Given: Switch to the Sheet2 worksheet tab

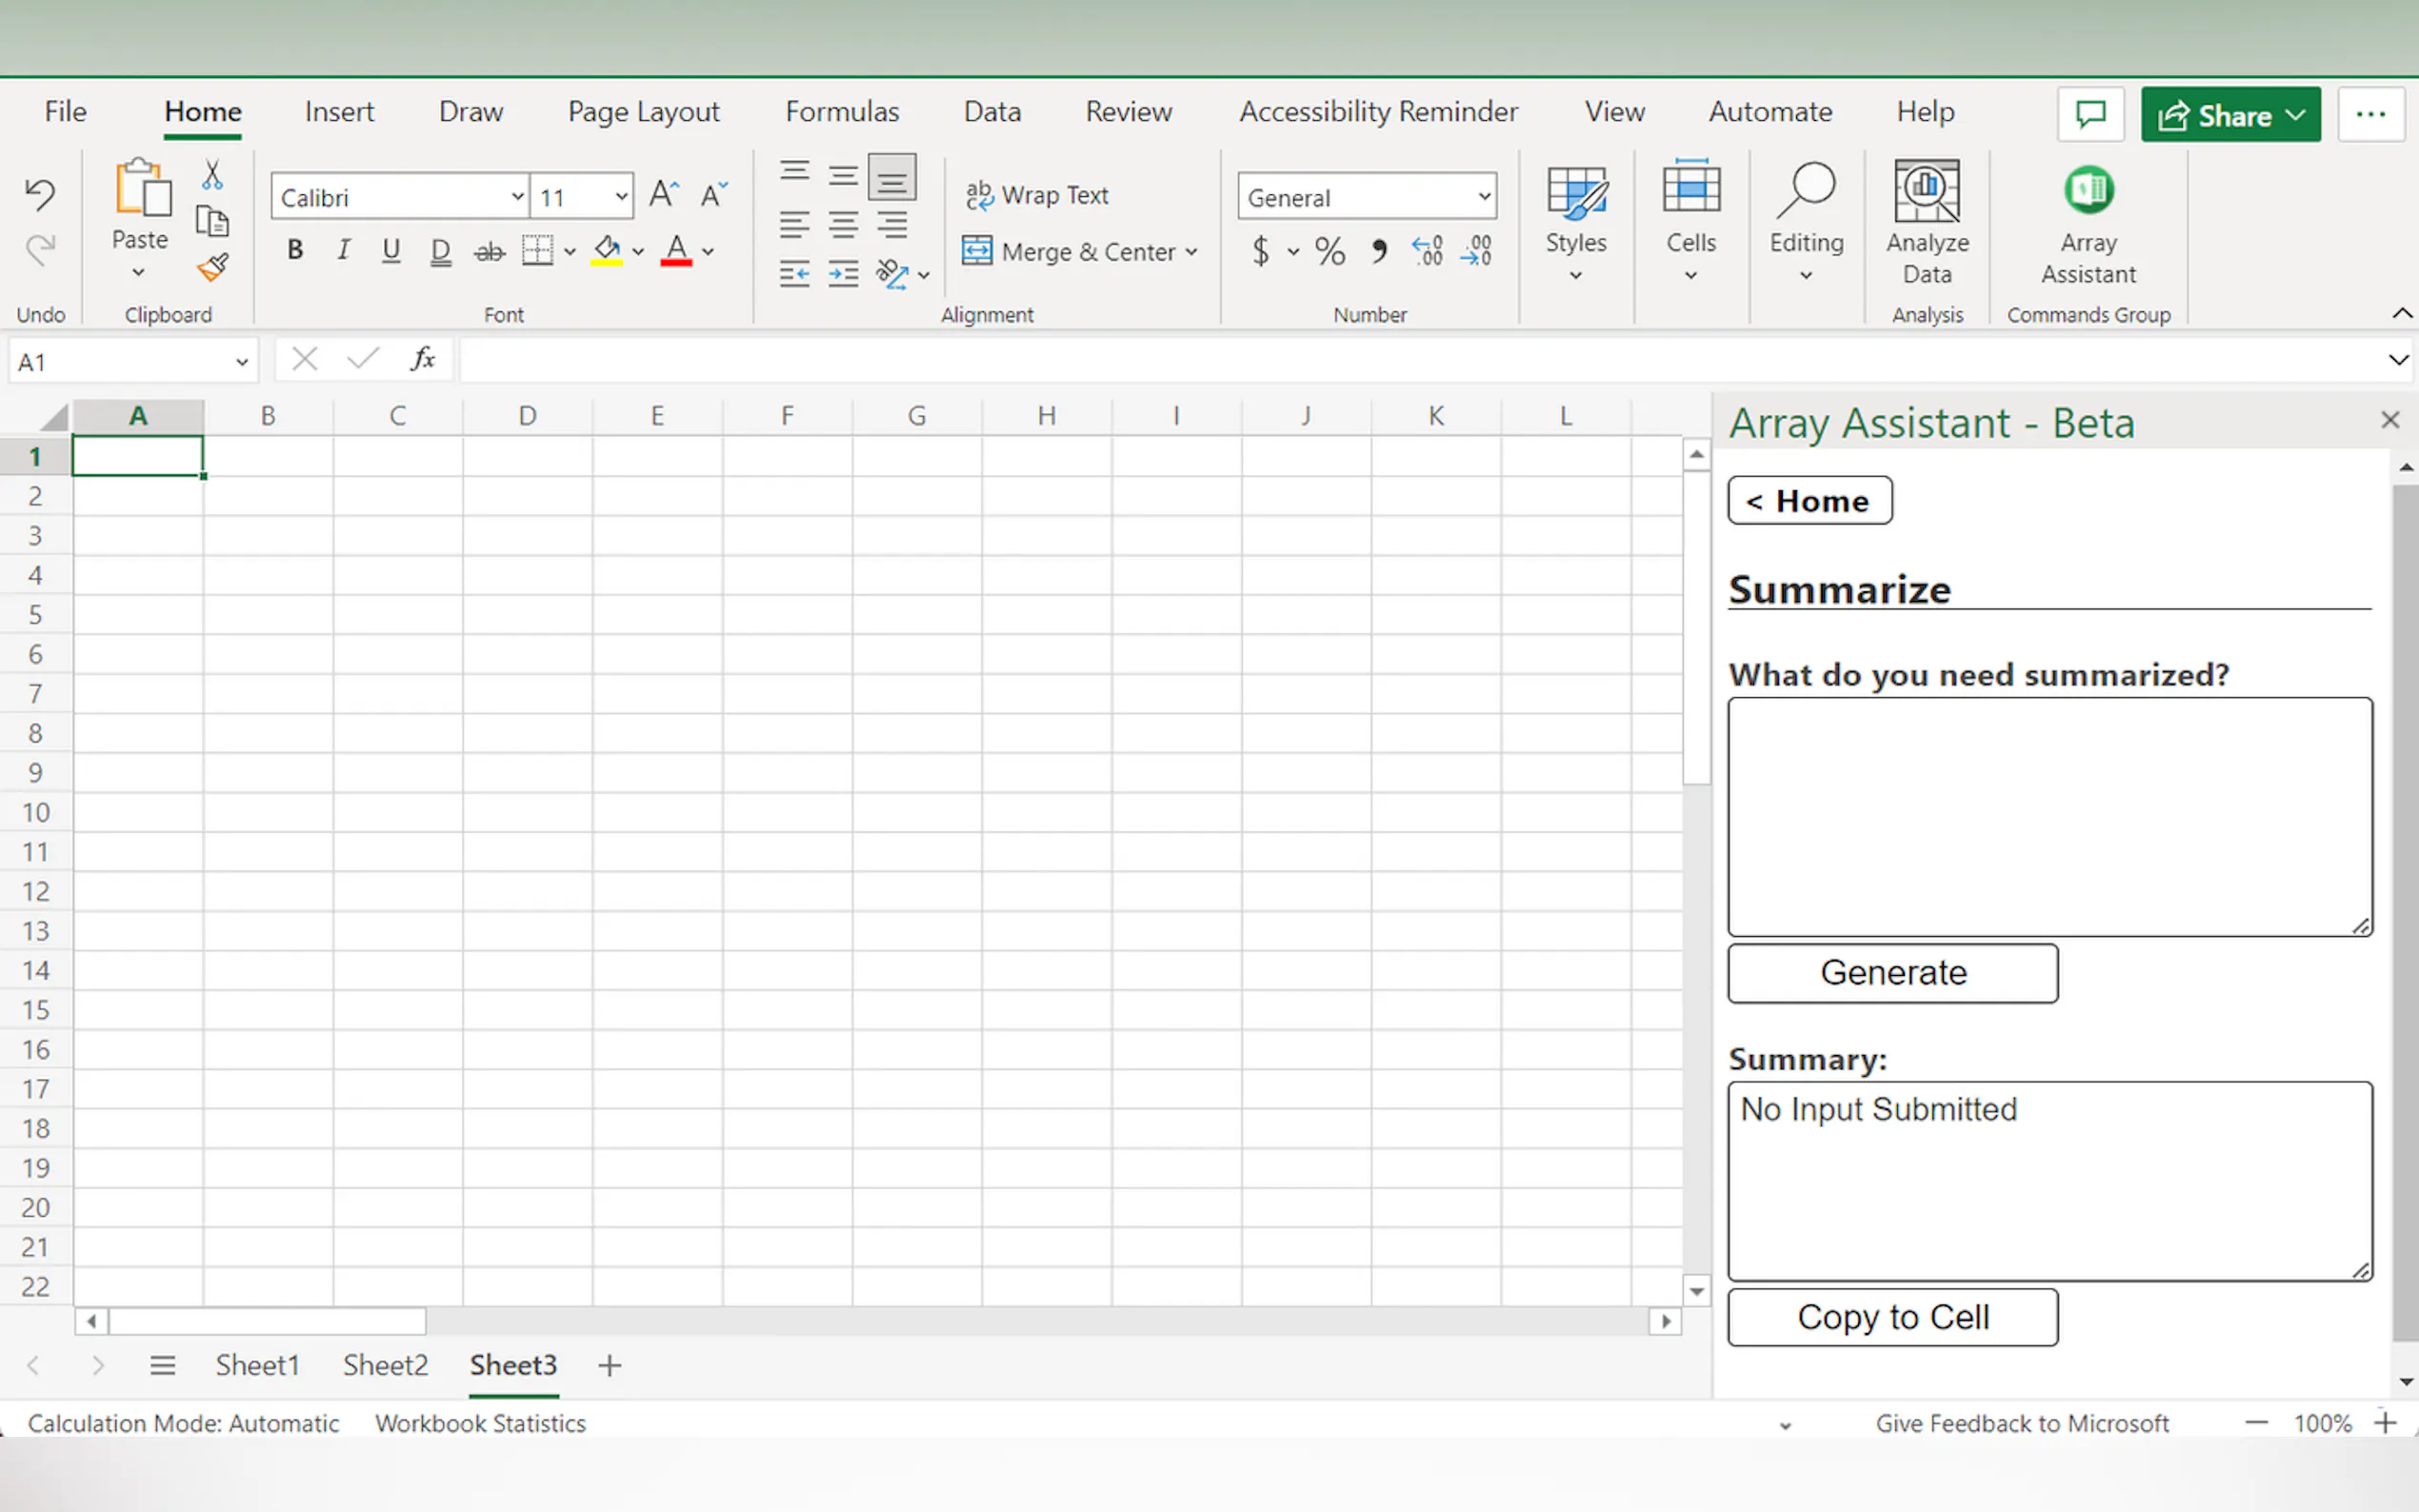Looking at the screenshot, I should (x=385, y=1365).
